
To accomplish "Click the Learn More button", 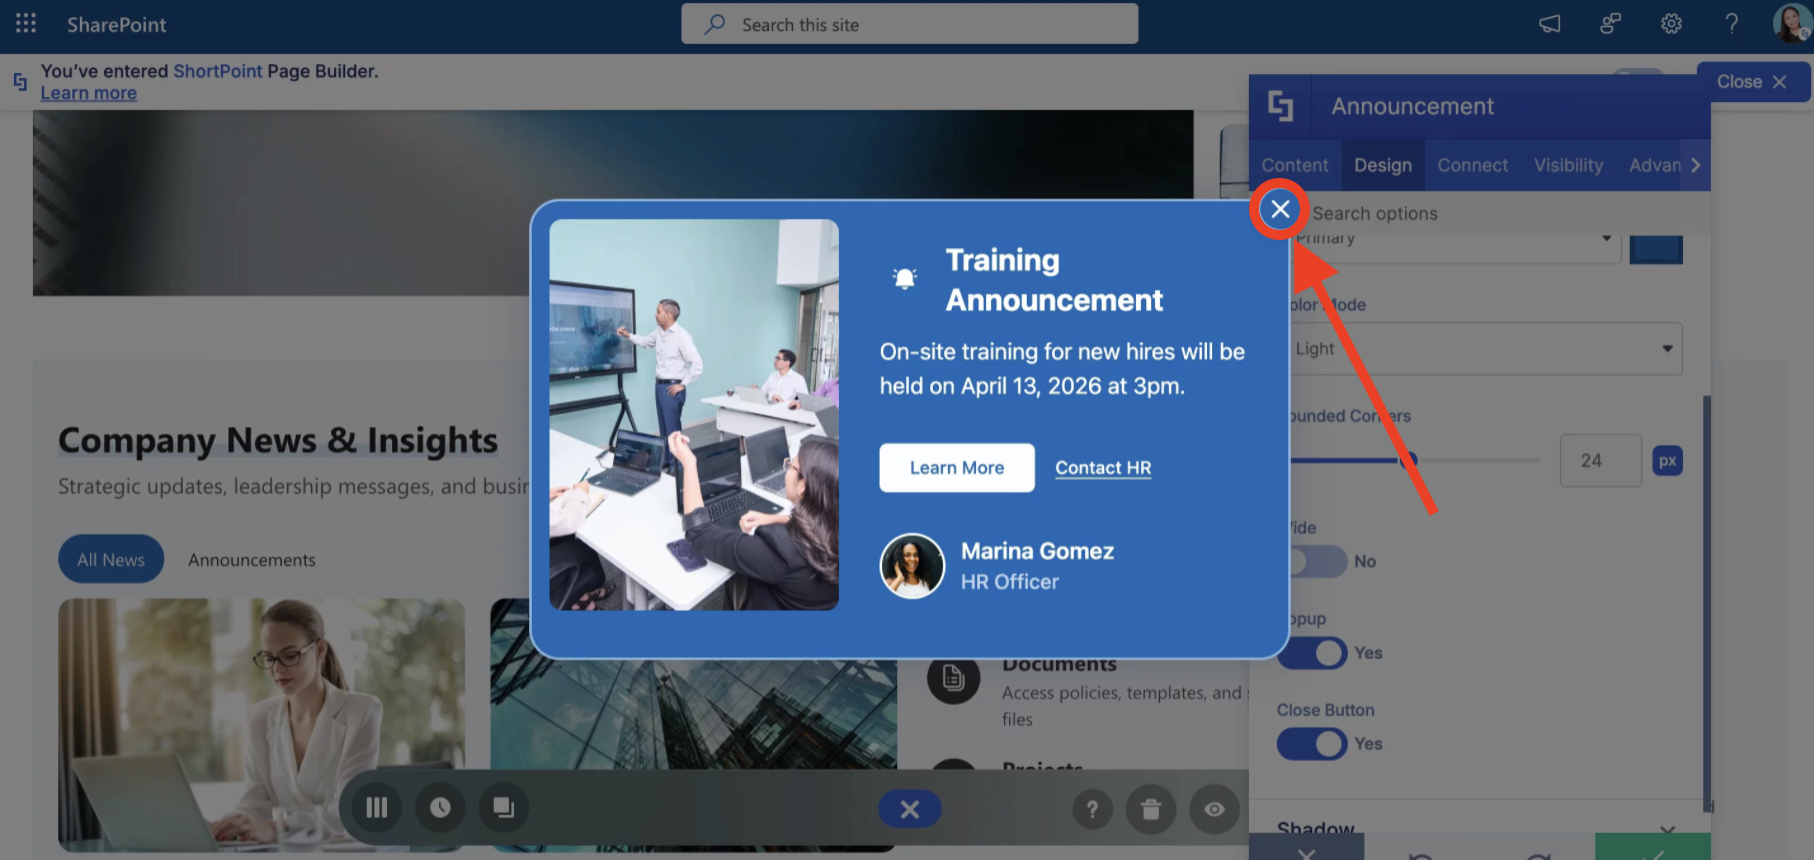I will (x=957, y=468).
